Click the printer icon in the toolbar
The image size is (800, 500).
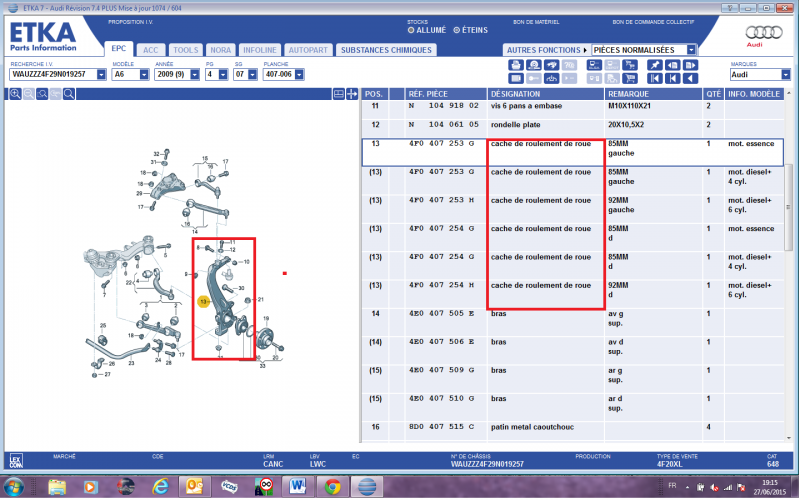(515, 65)
